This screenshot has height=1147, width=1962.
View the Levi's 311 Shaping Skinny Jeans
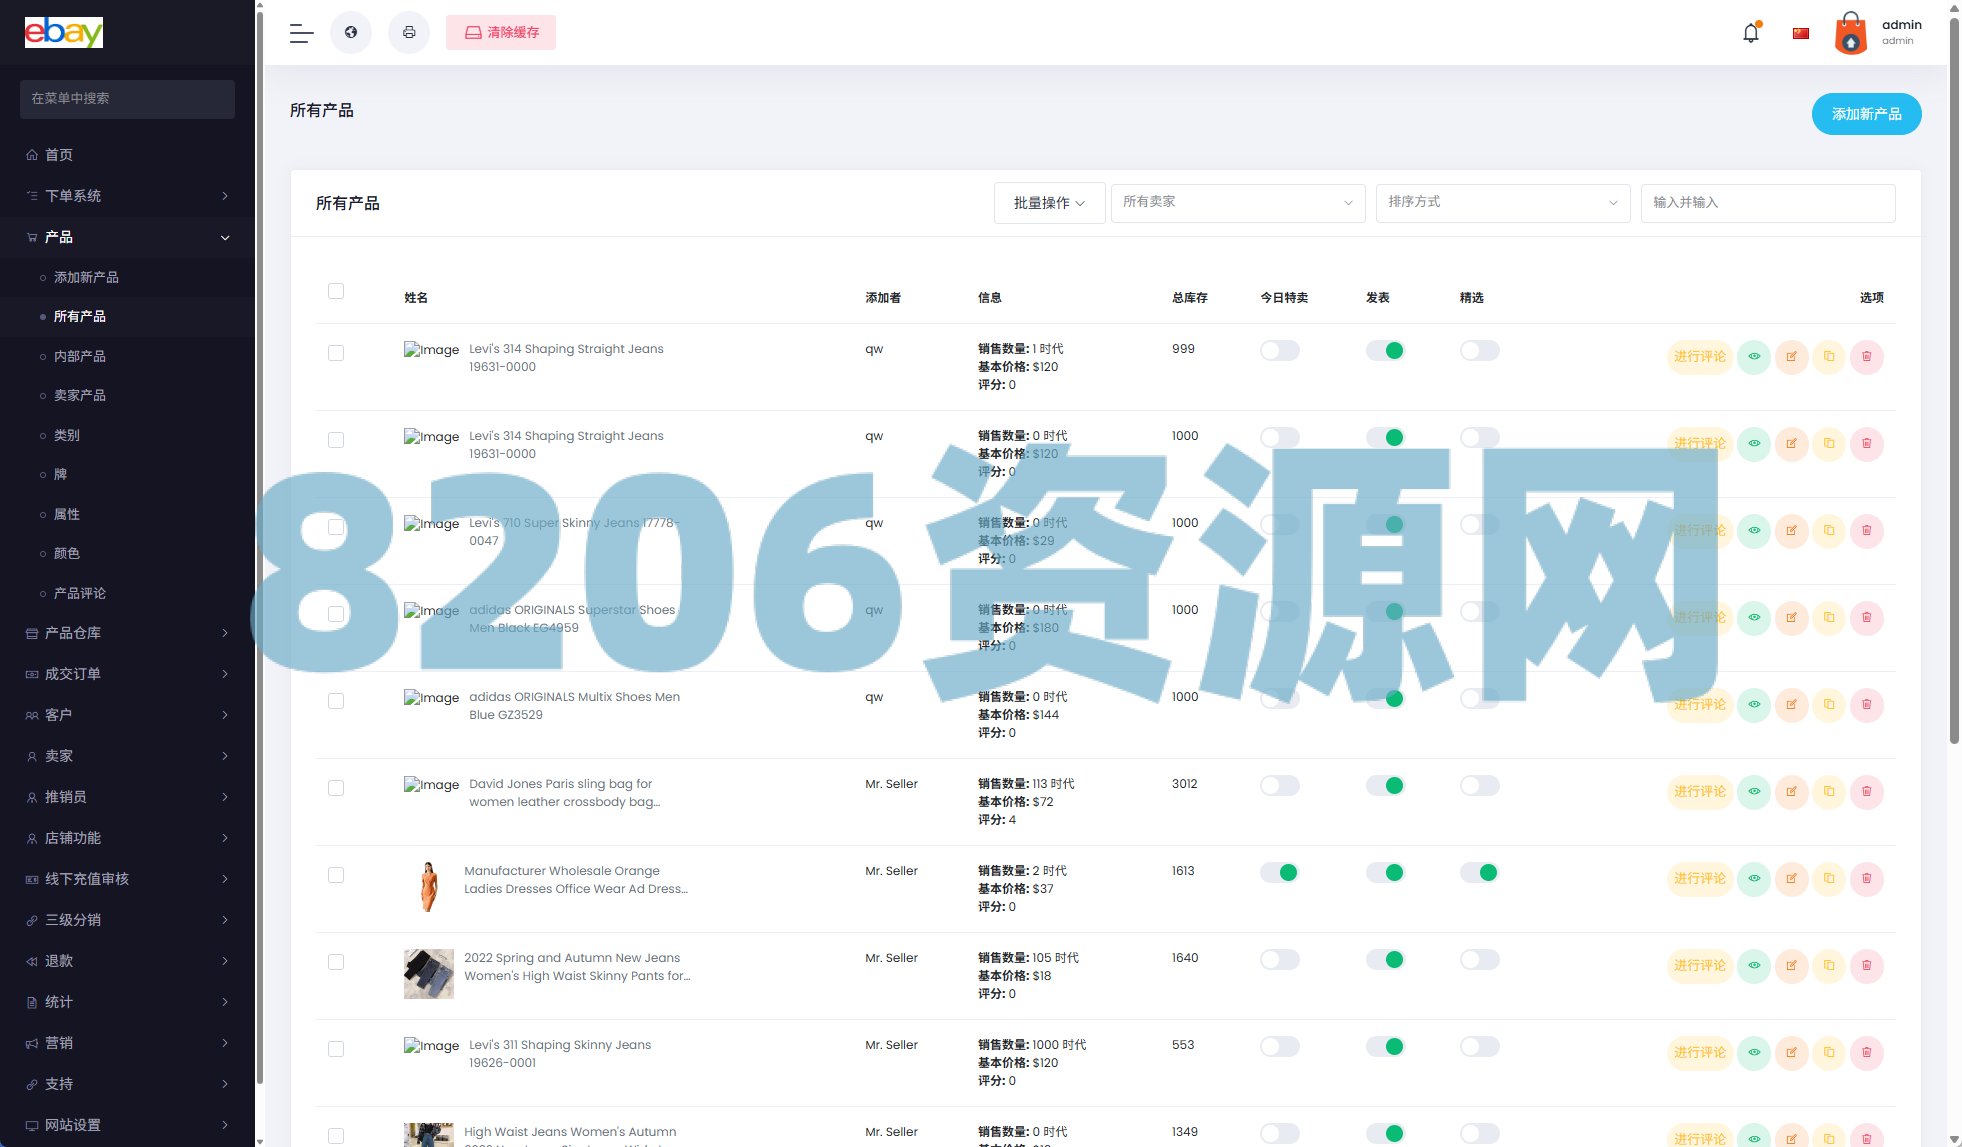(1754, 1053)
